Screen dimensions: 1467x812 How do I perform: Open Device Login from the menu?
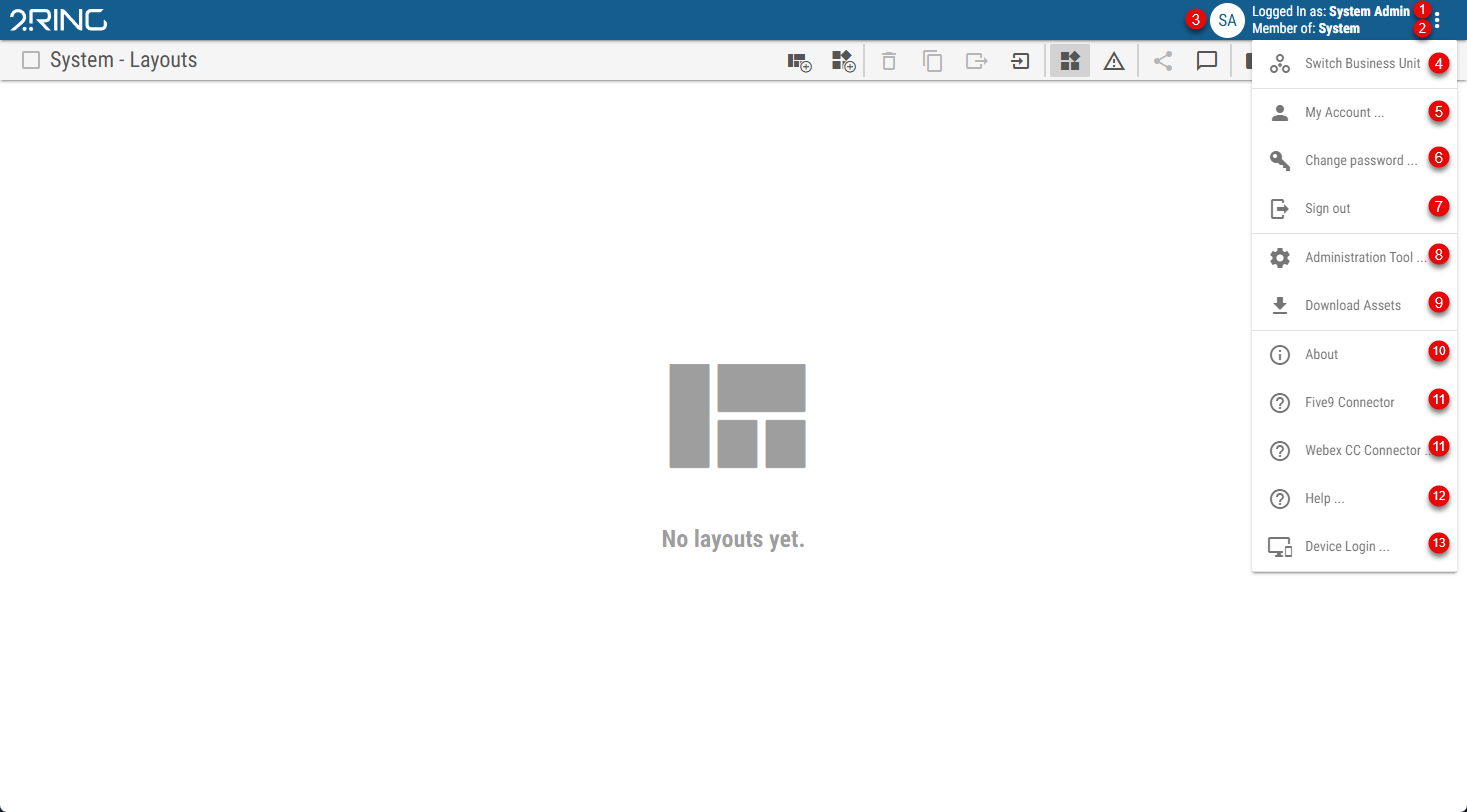click(x=1347, y=546)
